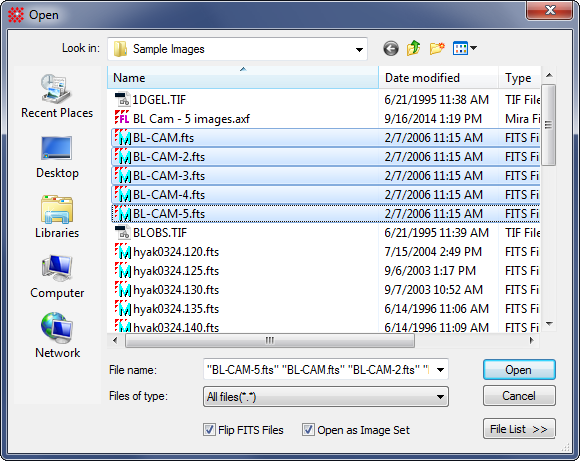580x461 pixels.
Task: Go back using the back arrow icon
Action: 391,48
